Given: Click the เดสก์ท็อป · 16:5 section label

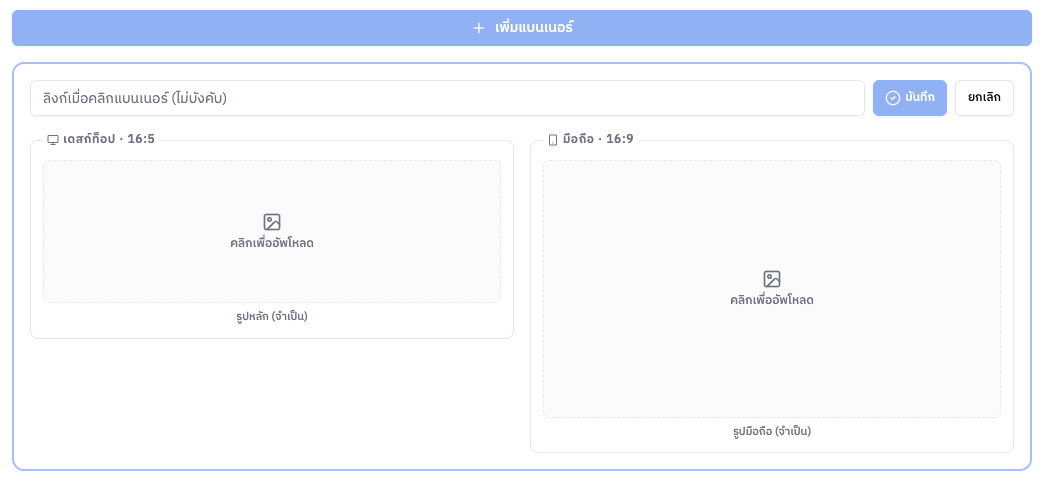Looking at the screenshot, I should (x=101, y=140).
